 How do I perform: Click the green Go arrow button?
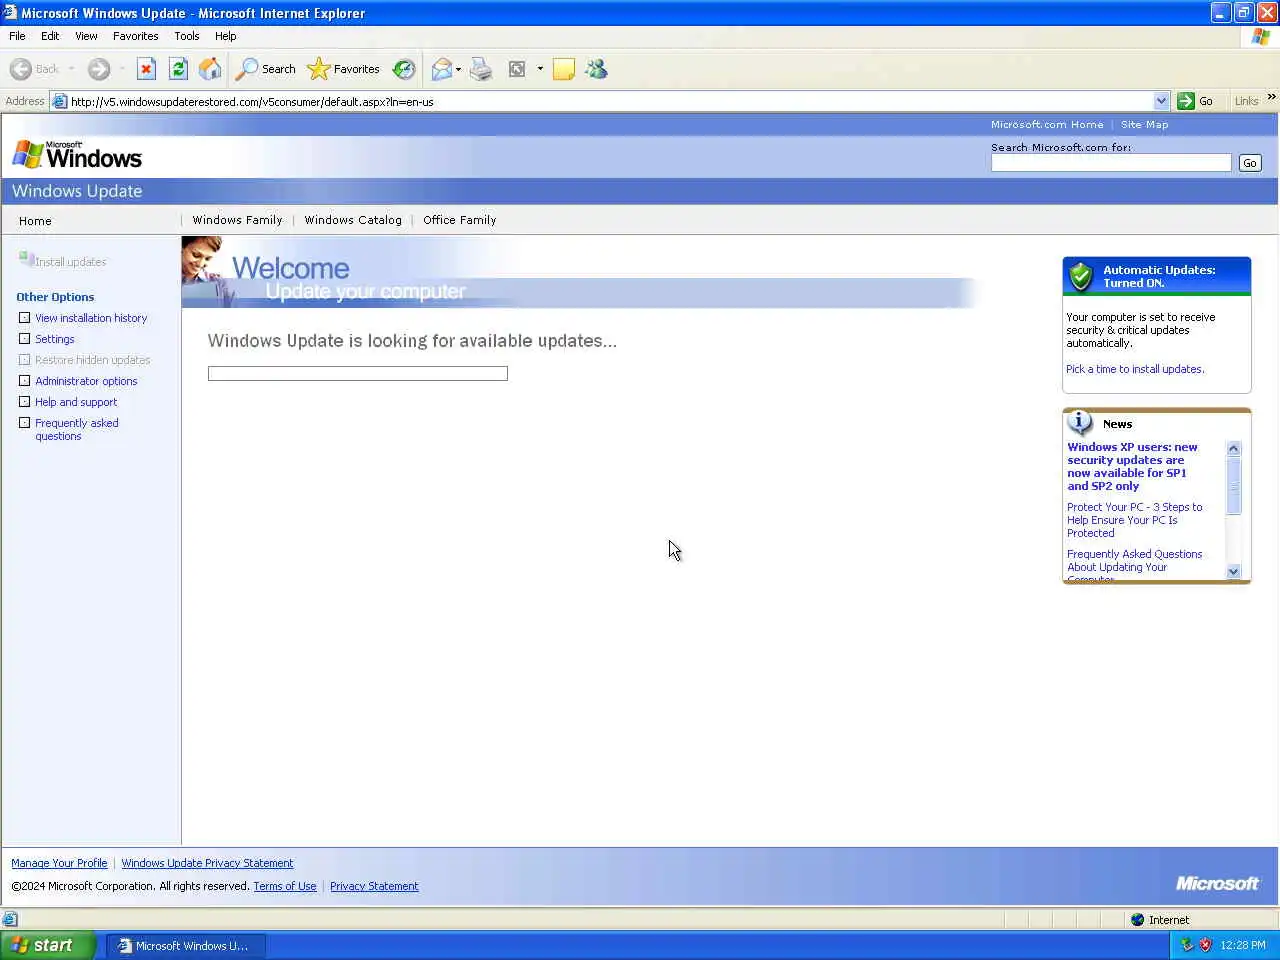click(x=1186, y=101)
